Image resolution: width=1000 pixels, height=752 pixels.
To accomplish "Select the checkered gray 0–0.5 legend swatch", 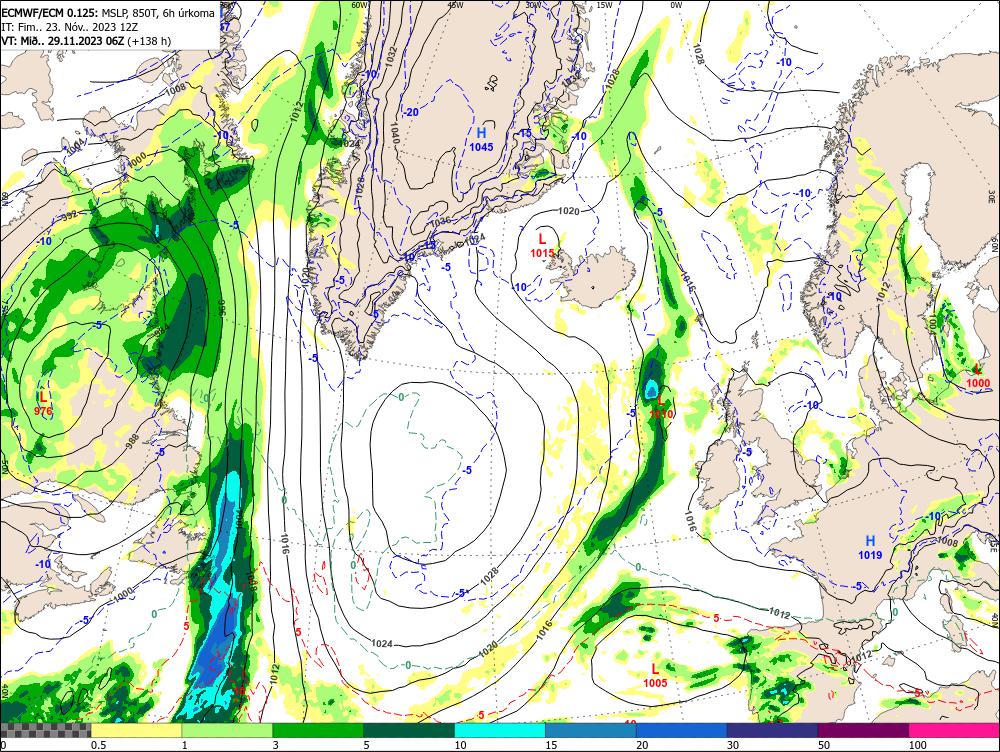I will click(45, 730).
